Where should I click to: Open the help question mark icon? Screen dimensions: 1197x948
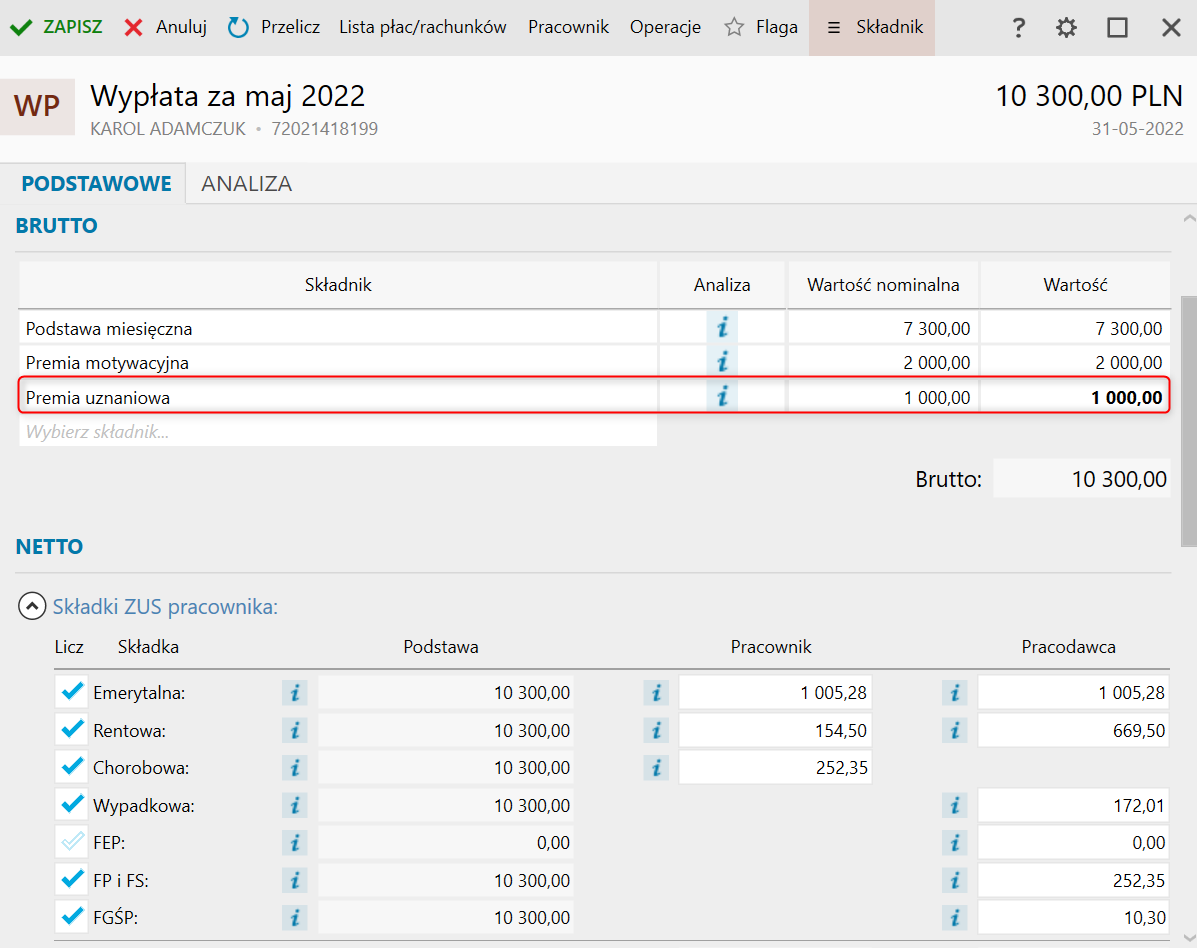coord(1018,28)
